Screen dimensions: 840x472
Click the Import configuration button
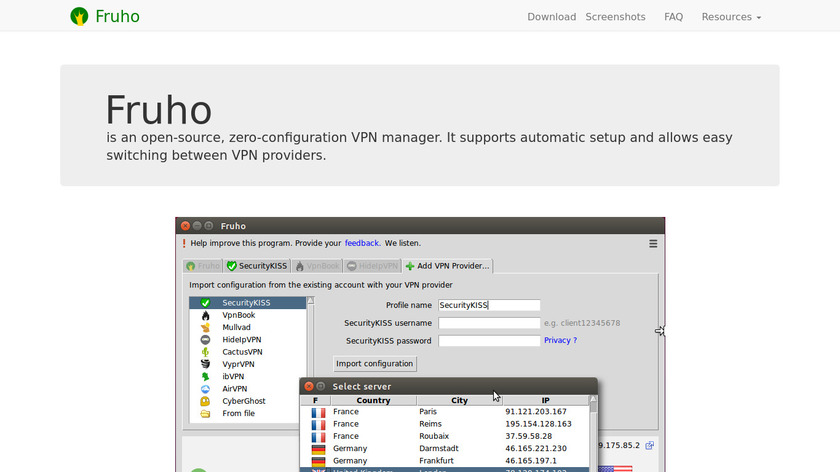click(374, 364)
